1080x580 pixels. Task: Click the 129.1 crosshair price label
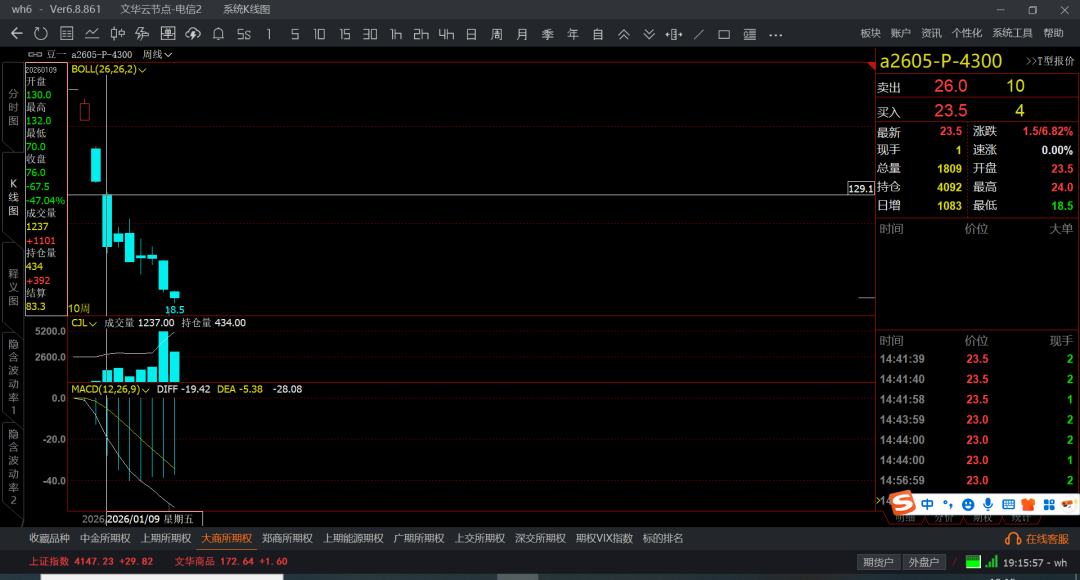860,188
